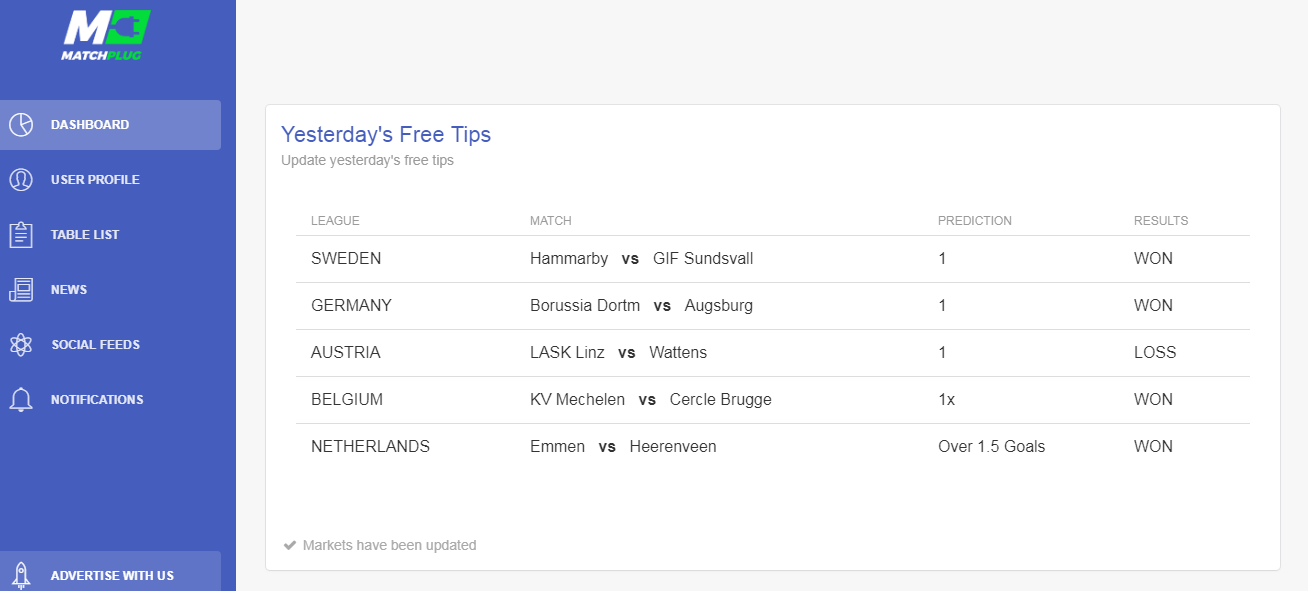This screenshot has height=591, width=1308.
Task: Open the Table List section
Action: tap(110, 235)
